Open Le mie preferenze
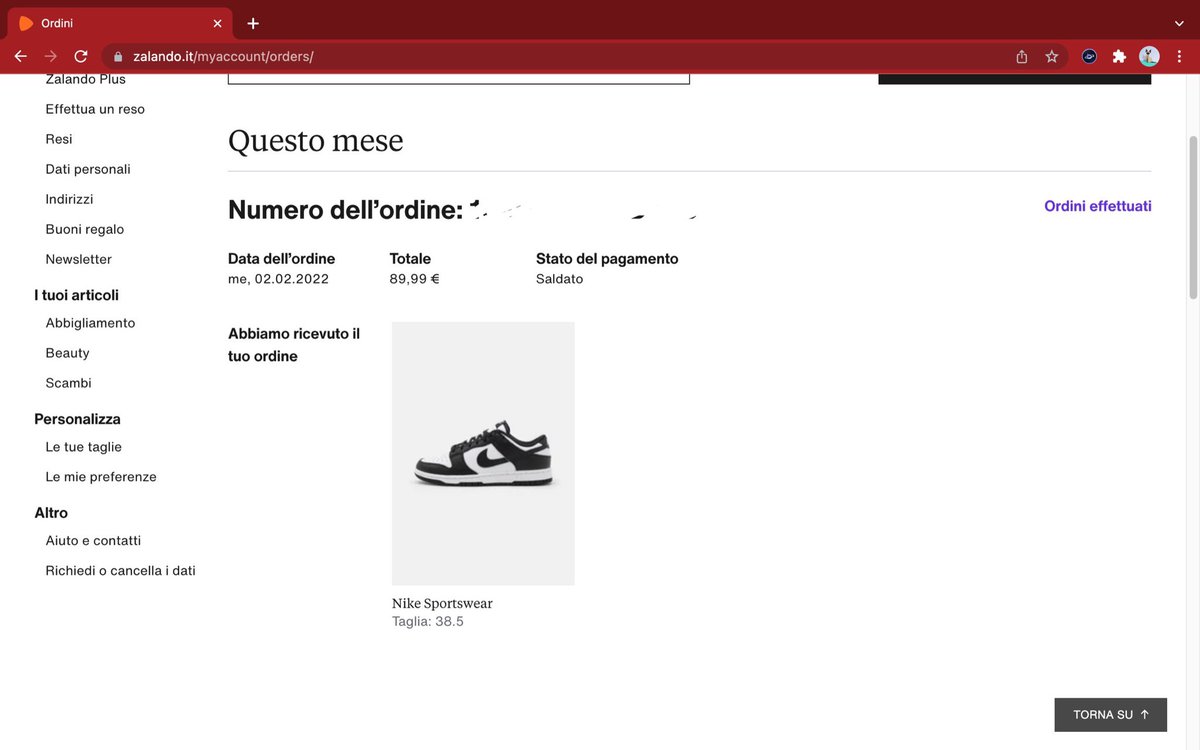1200x750 pixels. [101, 477]
